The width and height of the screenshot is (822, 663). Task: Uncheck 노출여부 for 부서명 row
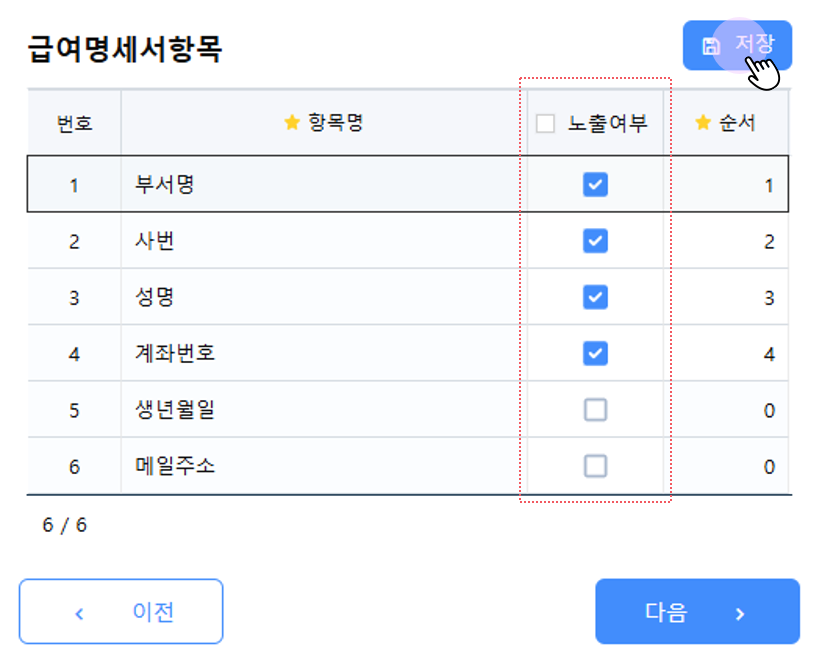click(x=595, y=185)
